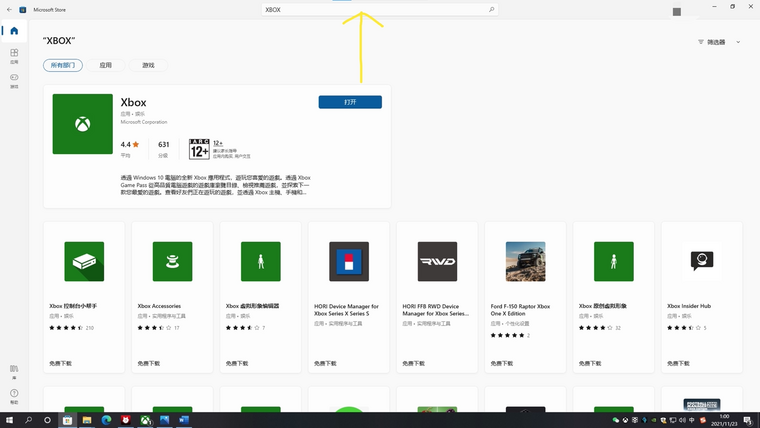Select the 应用 filter tab
760x428 pixels.
click(x=105, y=65)
